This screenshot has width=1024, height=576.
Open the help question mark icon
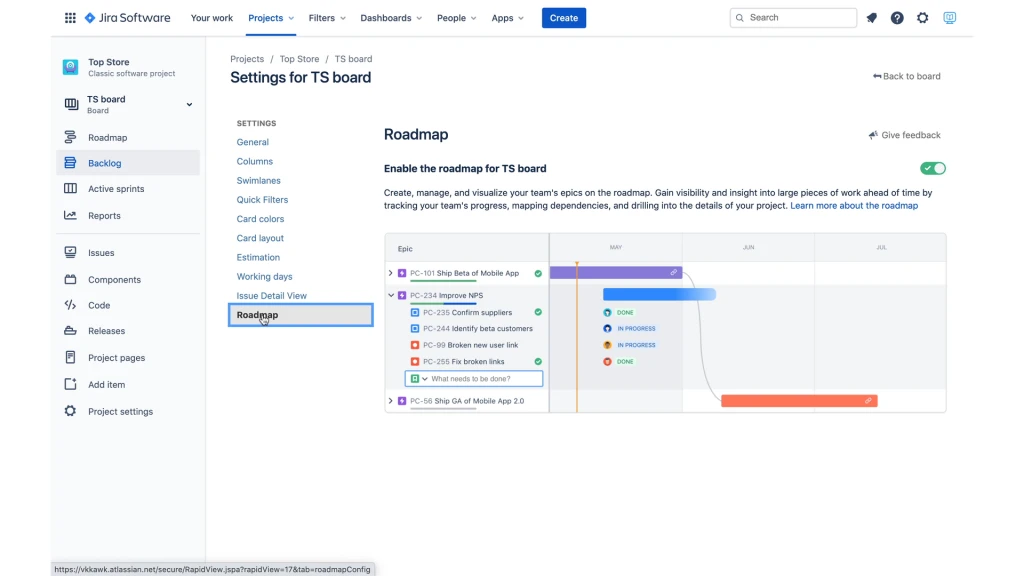[897, 18]
